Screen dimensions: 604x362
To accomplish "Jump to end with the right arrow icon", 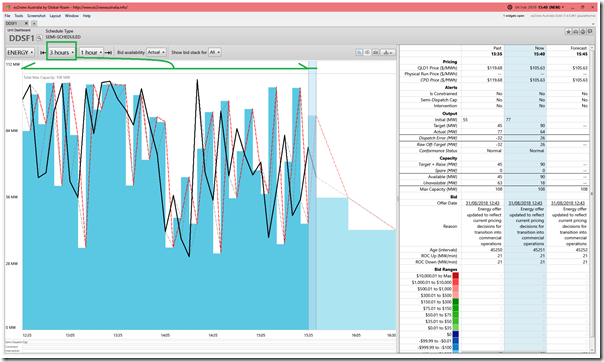I will coord(109,52).
